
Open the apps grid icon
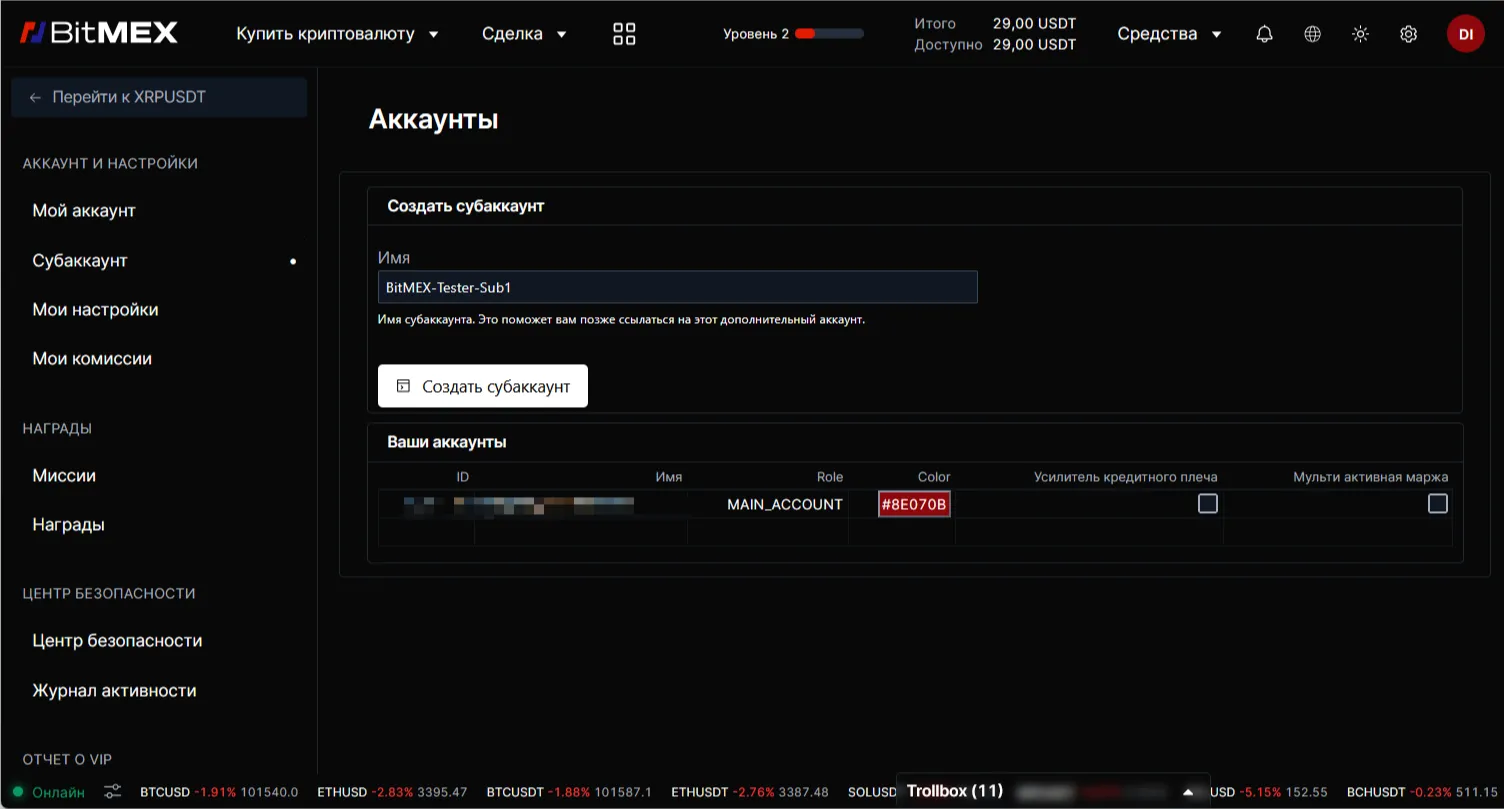[624, 34]
